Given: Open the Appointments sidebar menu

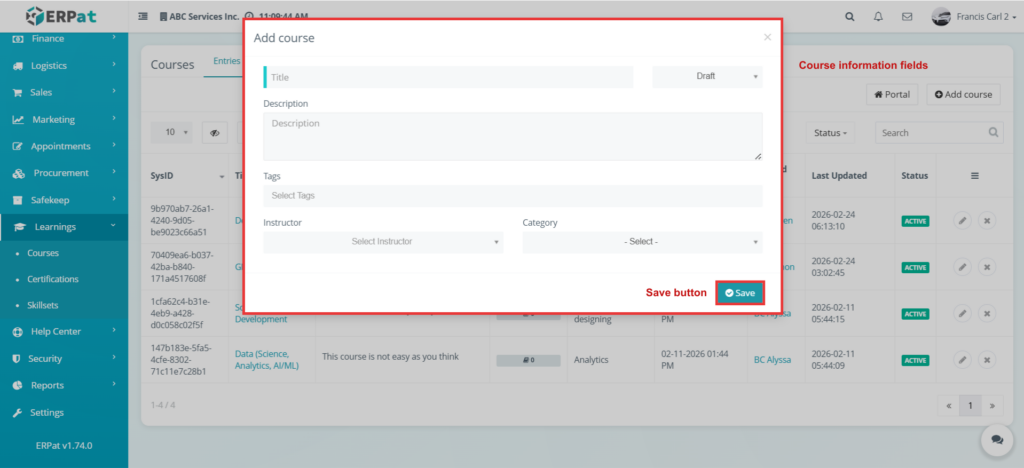Looking at the screenshot, I should (x=64, y=146).
